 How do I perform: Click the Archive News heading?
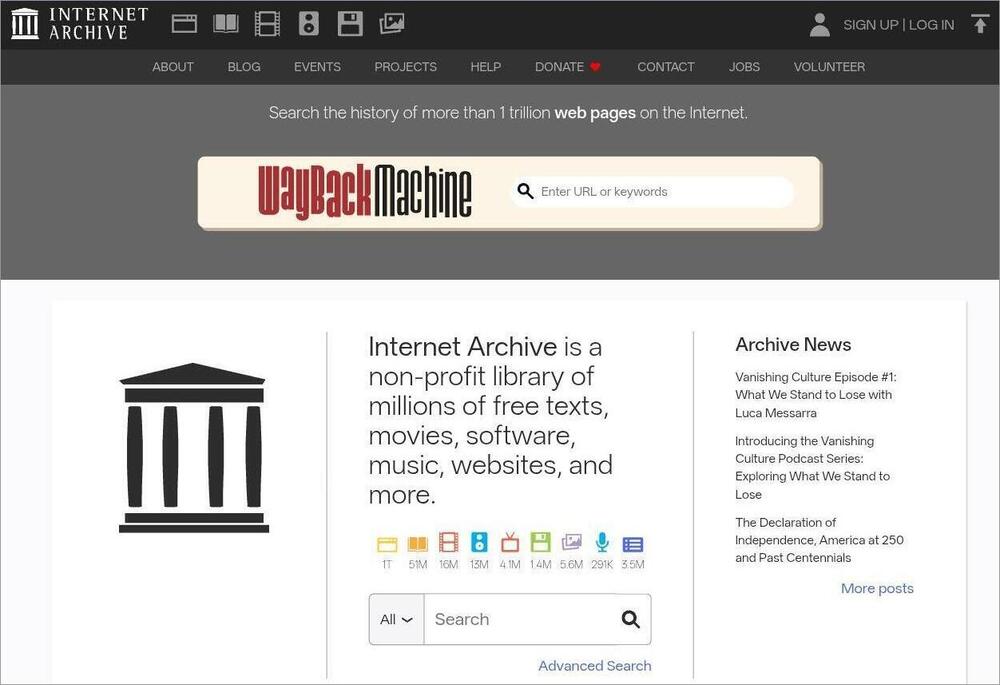tap(793, 344)
